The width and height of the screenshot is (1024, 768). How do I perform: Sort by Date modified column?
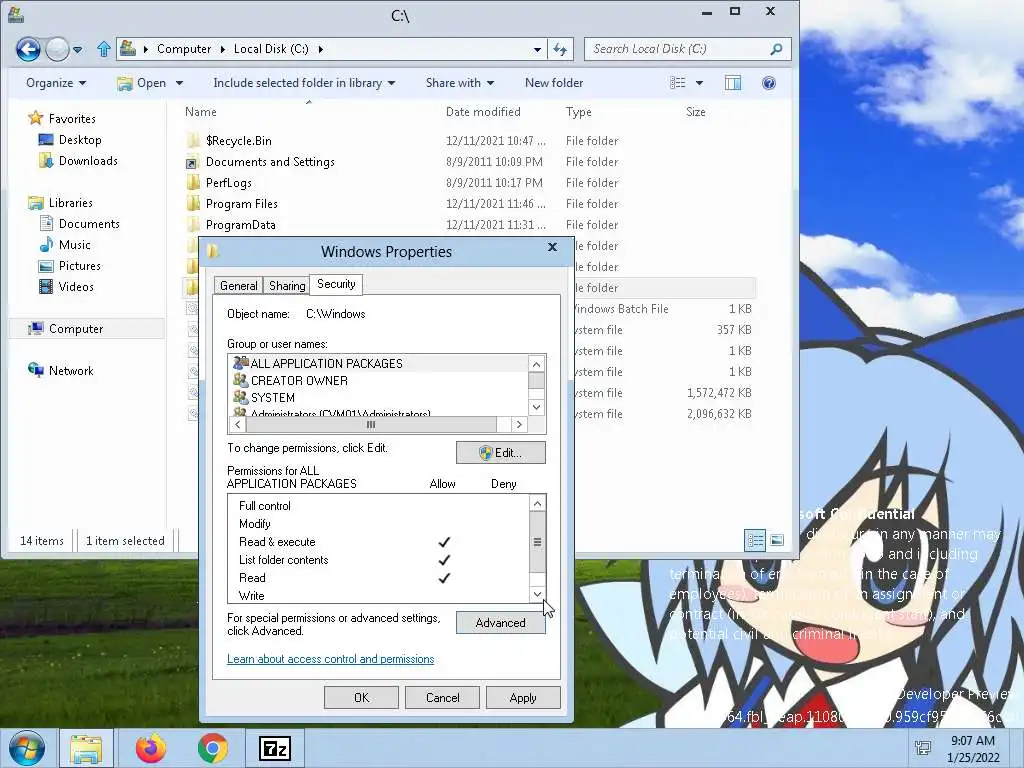click(483, 112)
